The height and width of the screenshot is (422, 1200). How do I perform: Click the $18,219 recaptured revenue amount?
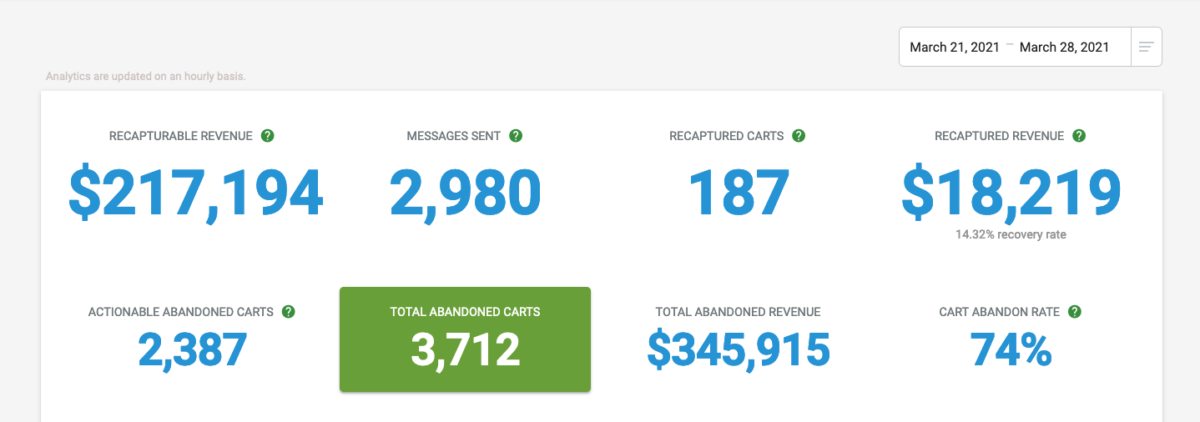point(1010,193)
